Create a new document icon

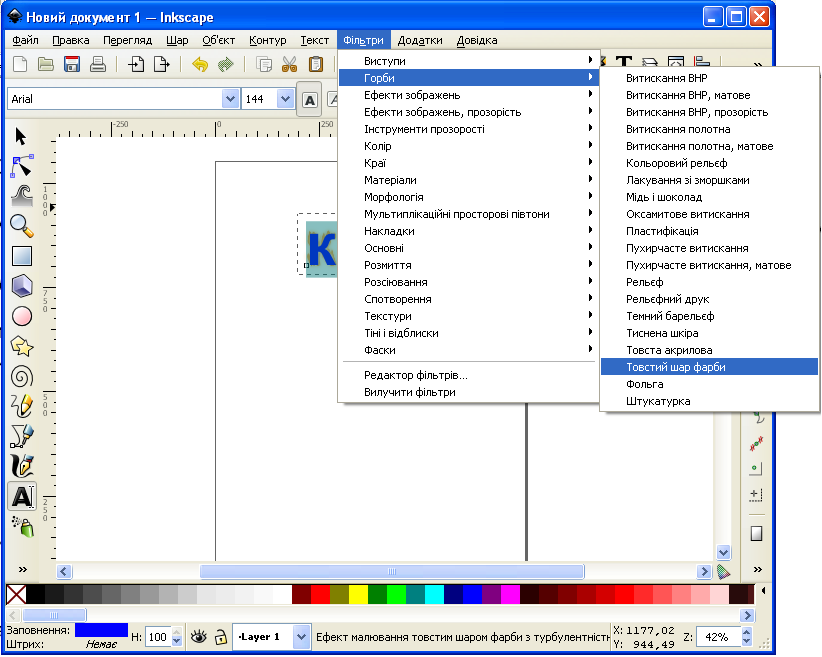point(20,64)
